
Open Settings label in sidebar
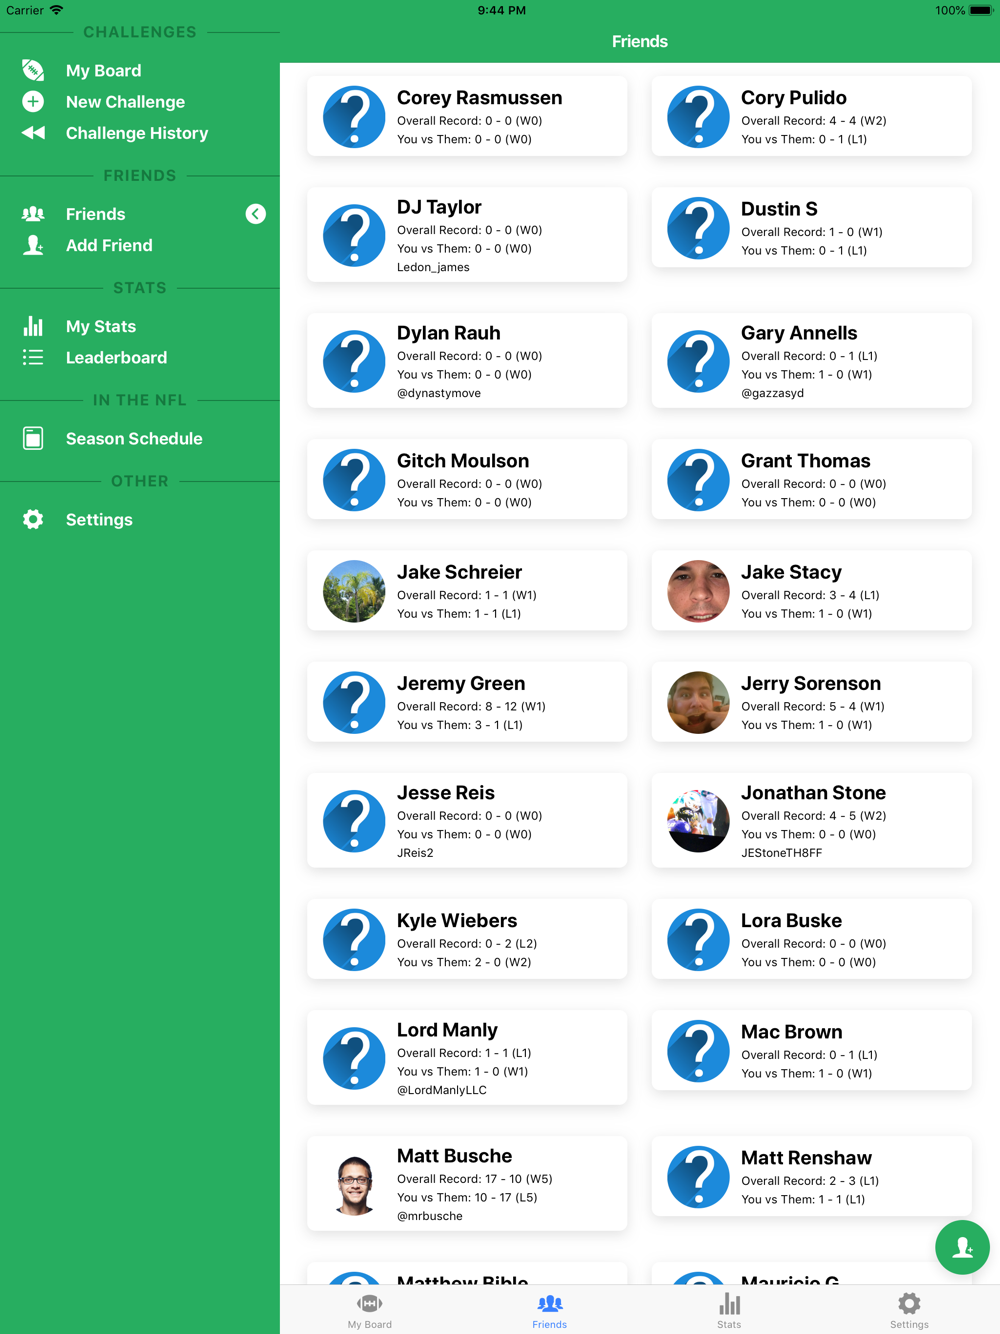point(99,519)
